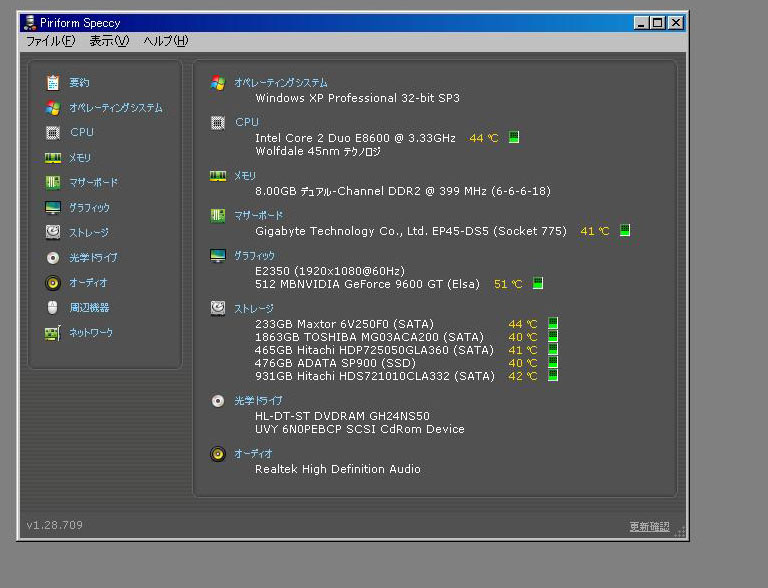
Task: Select the CPU sidebar entry
Action: click(x=82, y=132)
